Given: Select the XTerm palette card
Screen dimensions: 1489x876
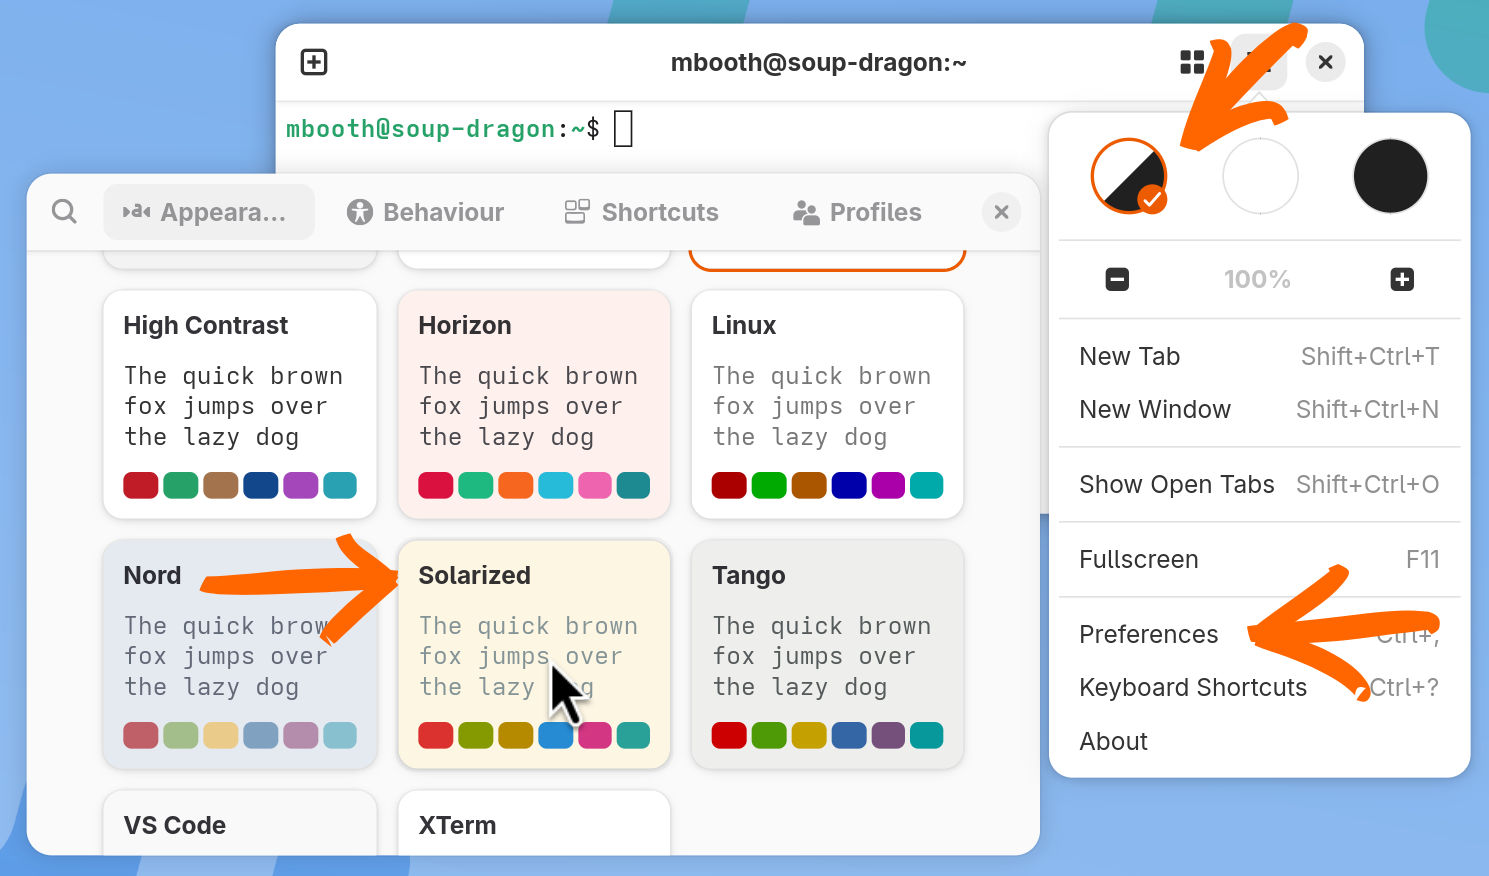Looking at the screenshot, I should click(534, 823).
